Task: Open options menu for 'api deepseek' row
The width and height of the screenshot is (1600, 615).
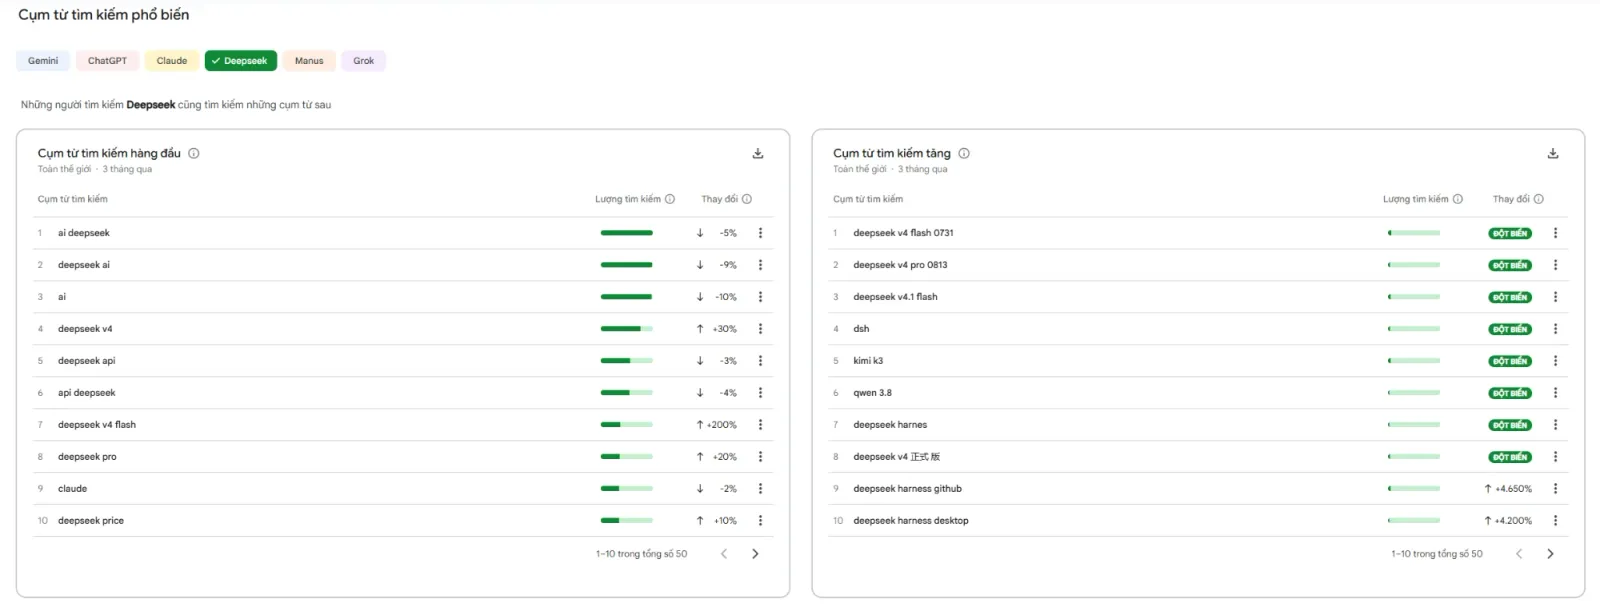Action: (760, 393)
